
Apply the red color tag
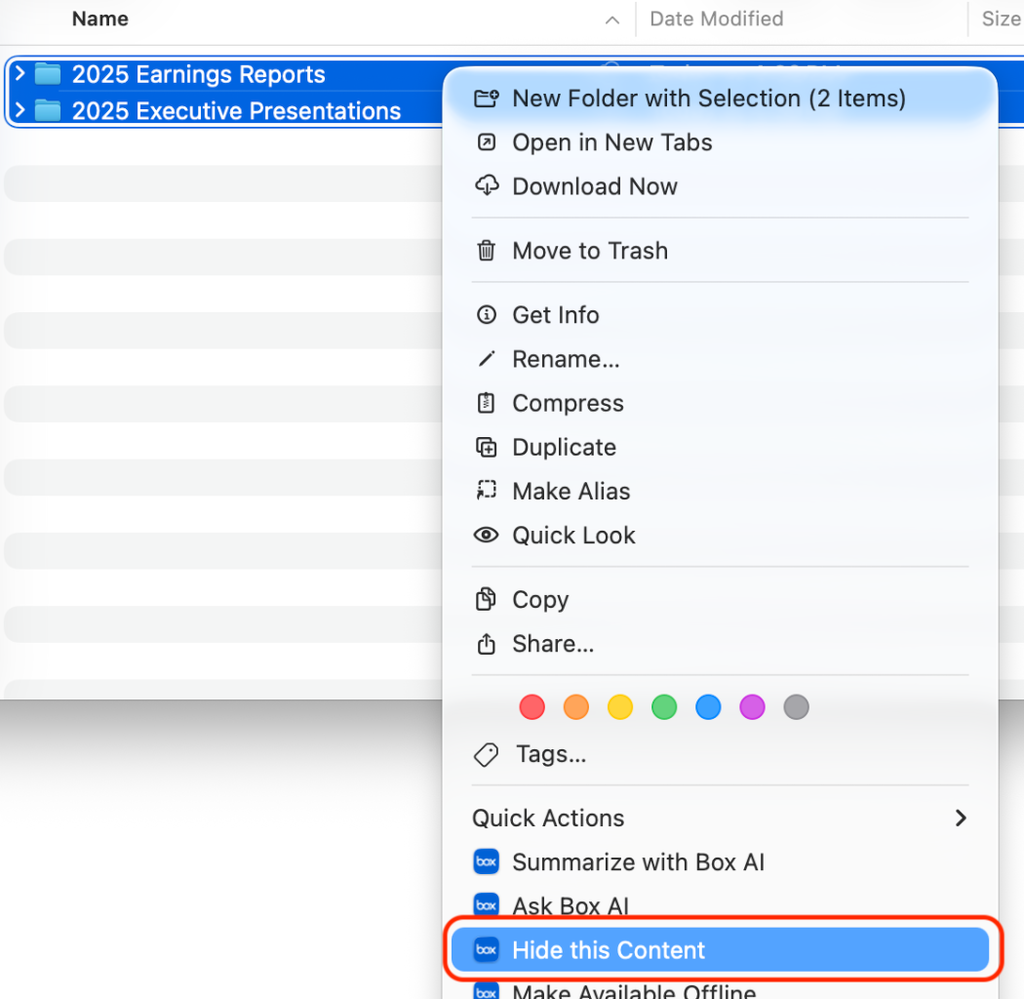pos(532,708)
